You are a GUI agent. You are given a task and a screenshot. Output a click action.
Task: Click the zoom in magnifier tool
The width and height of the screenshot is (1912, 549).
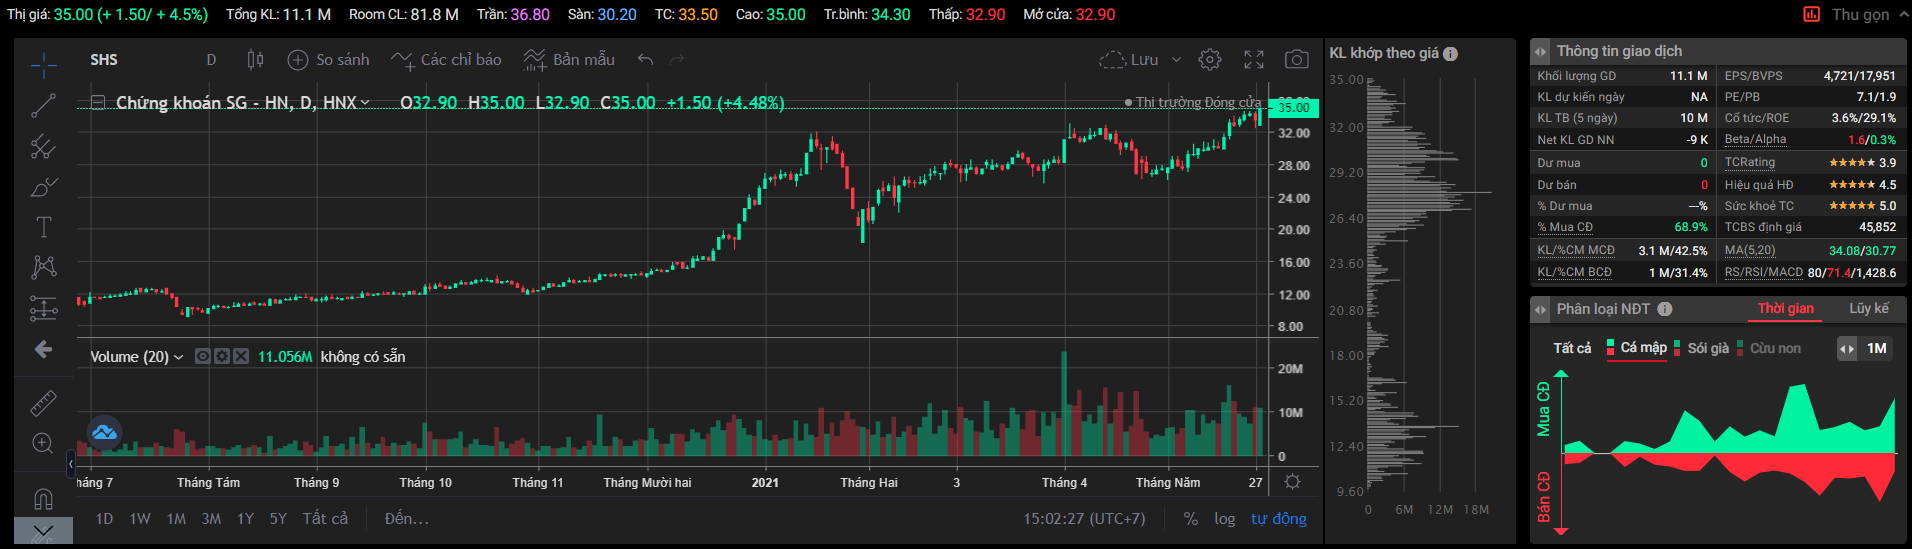(x=43, y=443)
